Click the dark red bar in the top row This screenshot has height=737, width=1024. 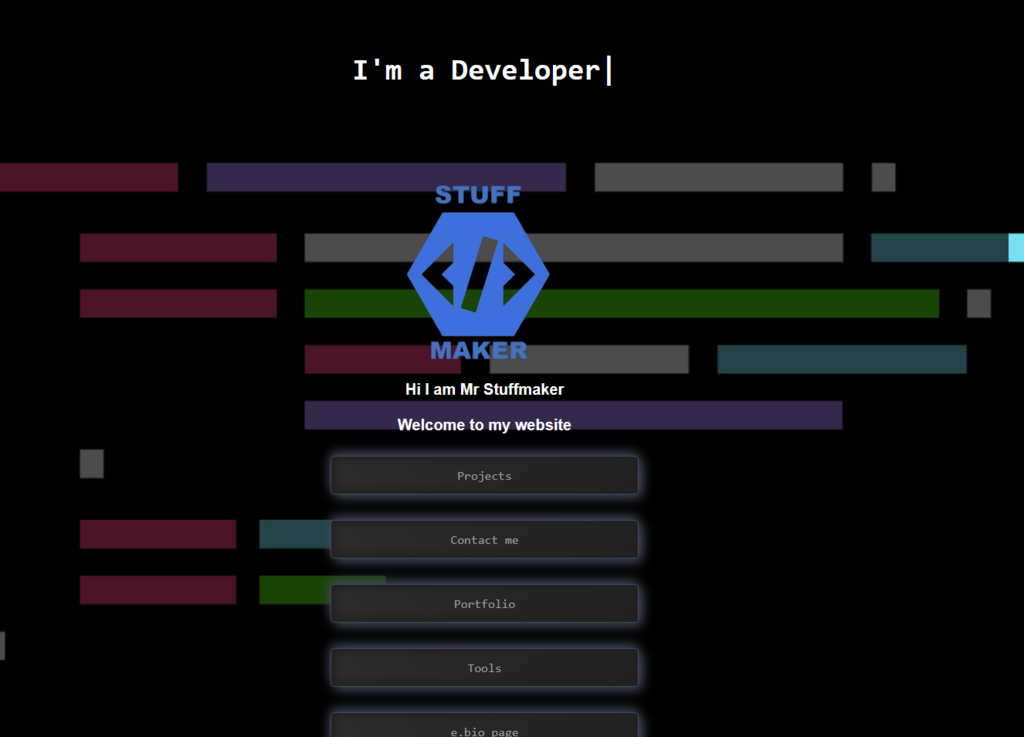tap(88, 177)
